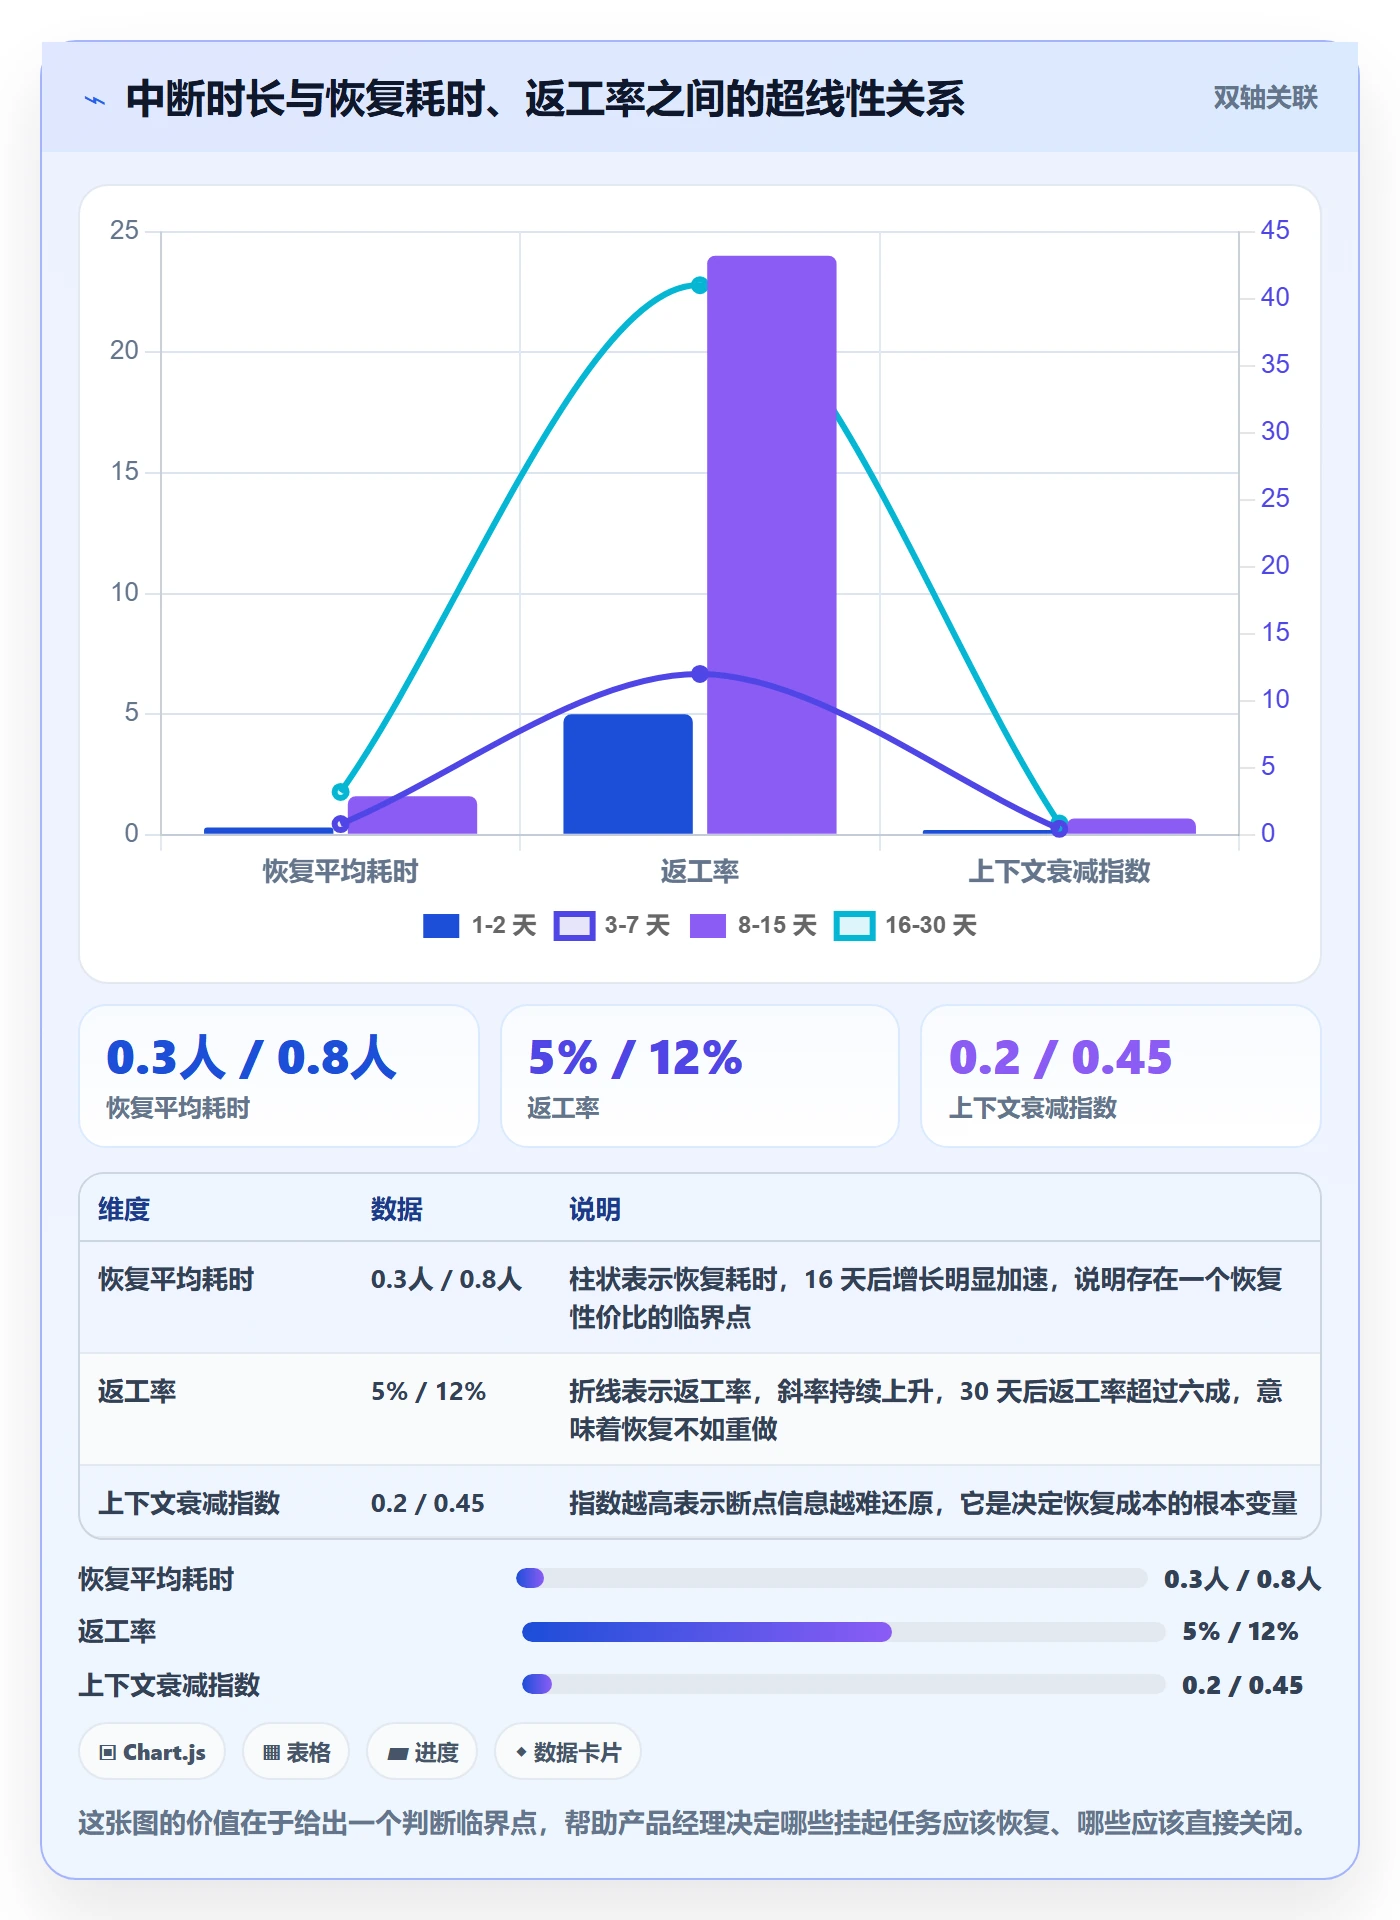Click the 返工率 x-axis label
Screen dimensions: 1400x1920
700,871
